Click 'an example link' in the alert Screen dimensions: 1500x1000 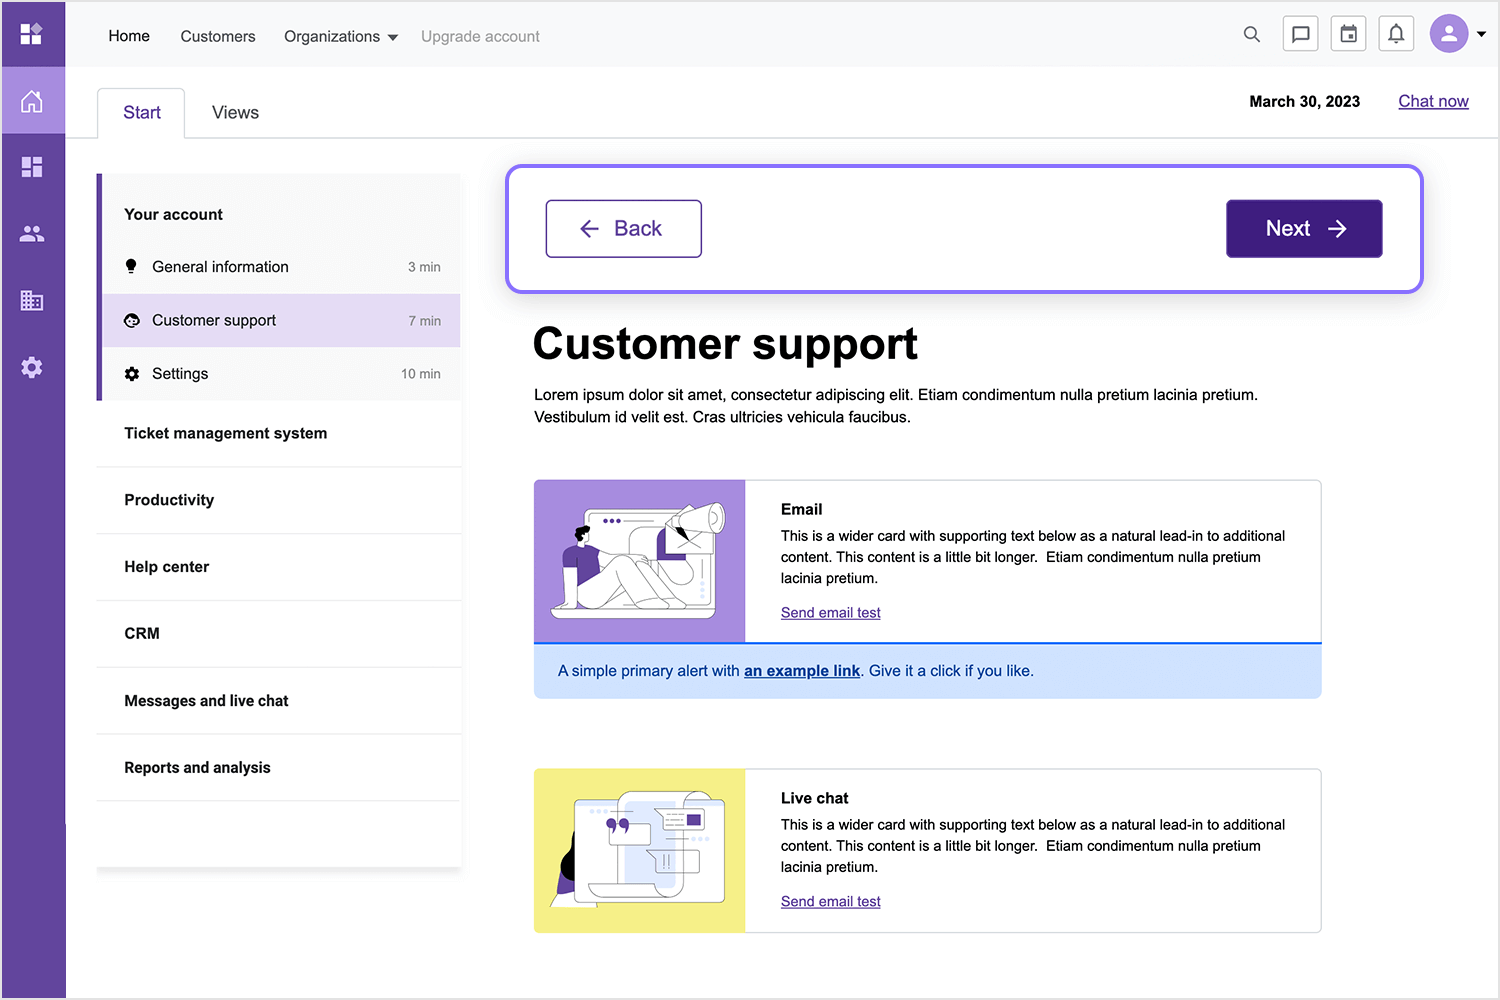pyautogui.click(x=802, y=671)
